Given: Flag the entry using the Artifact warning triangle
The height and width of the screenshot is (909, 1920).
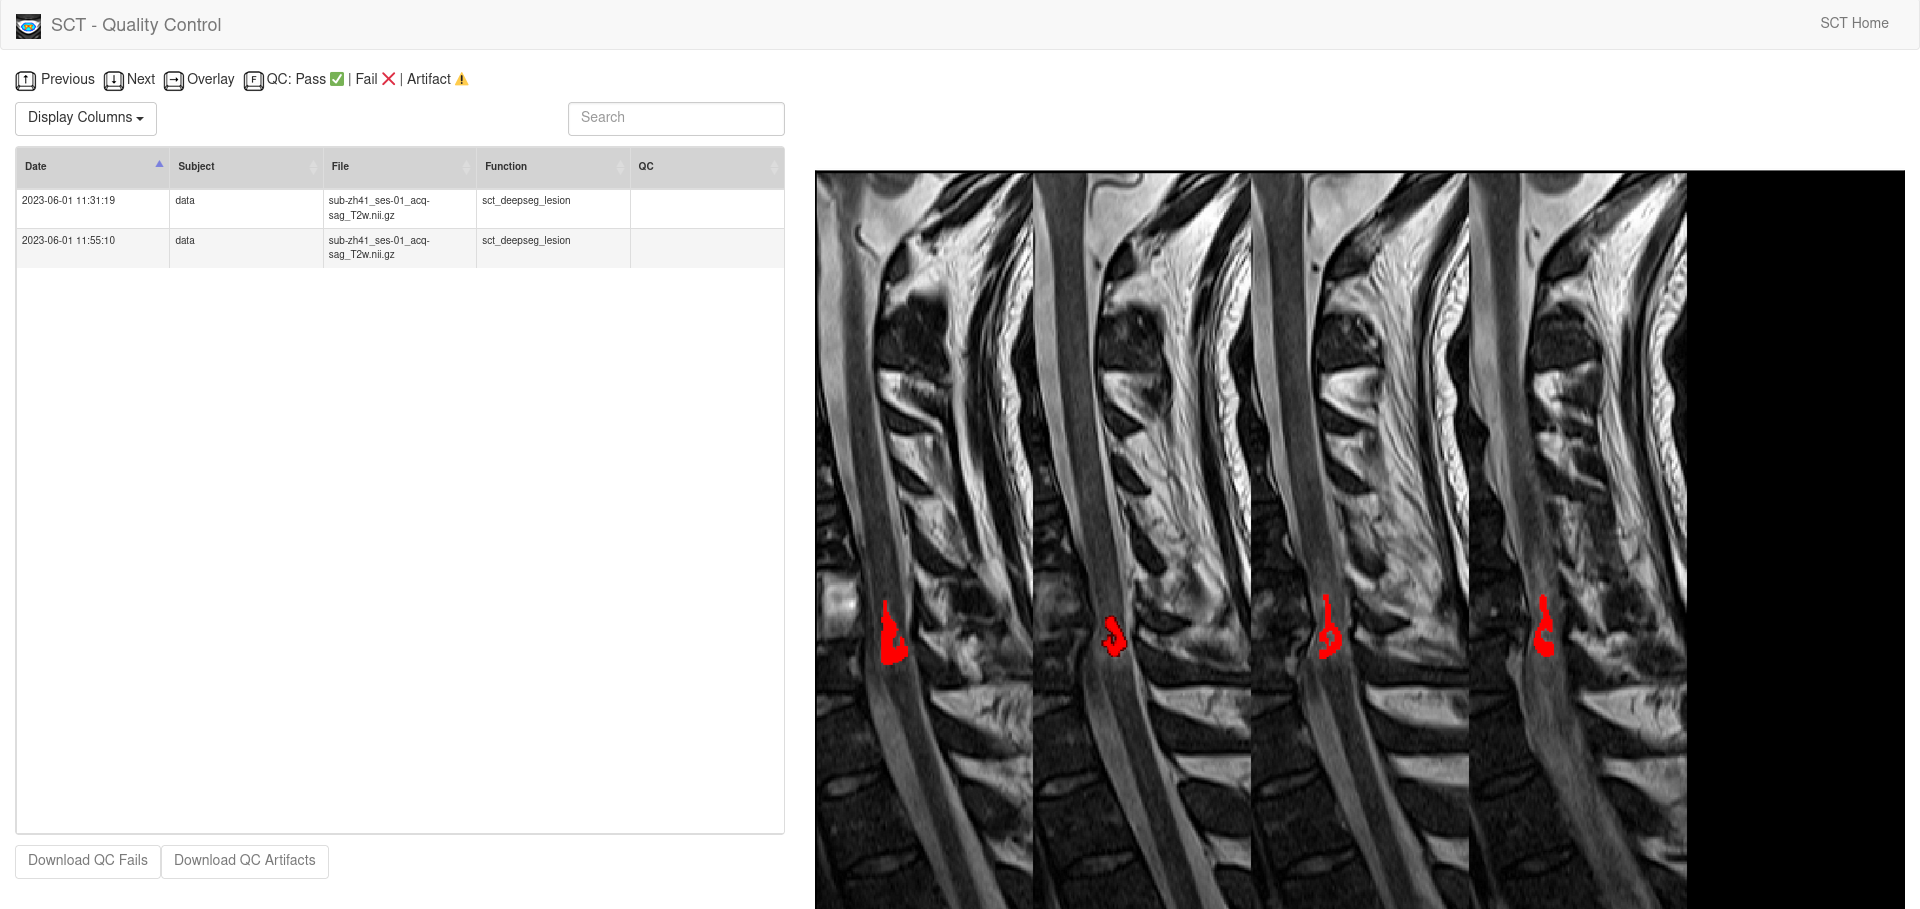Looking at the screenshot, I should [461, 79].
